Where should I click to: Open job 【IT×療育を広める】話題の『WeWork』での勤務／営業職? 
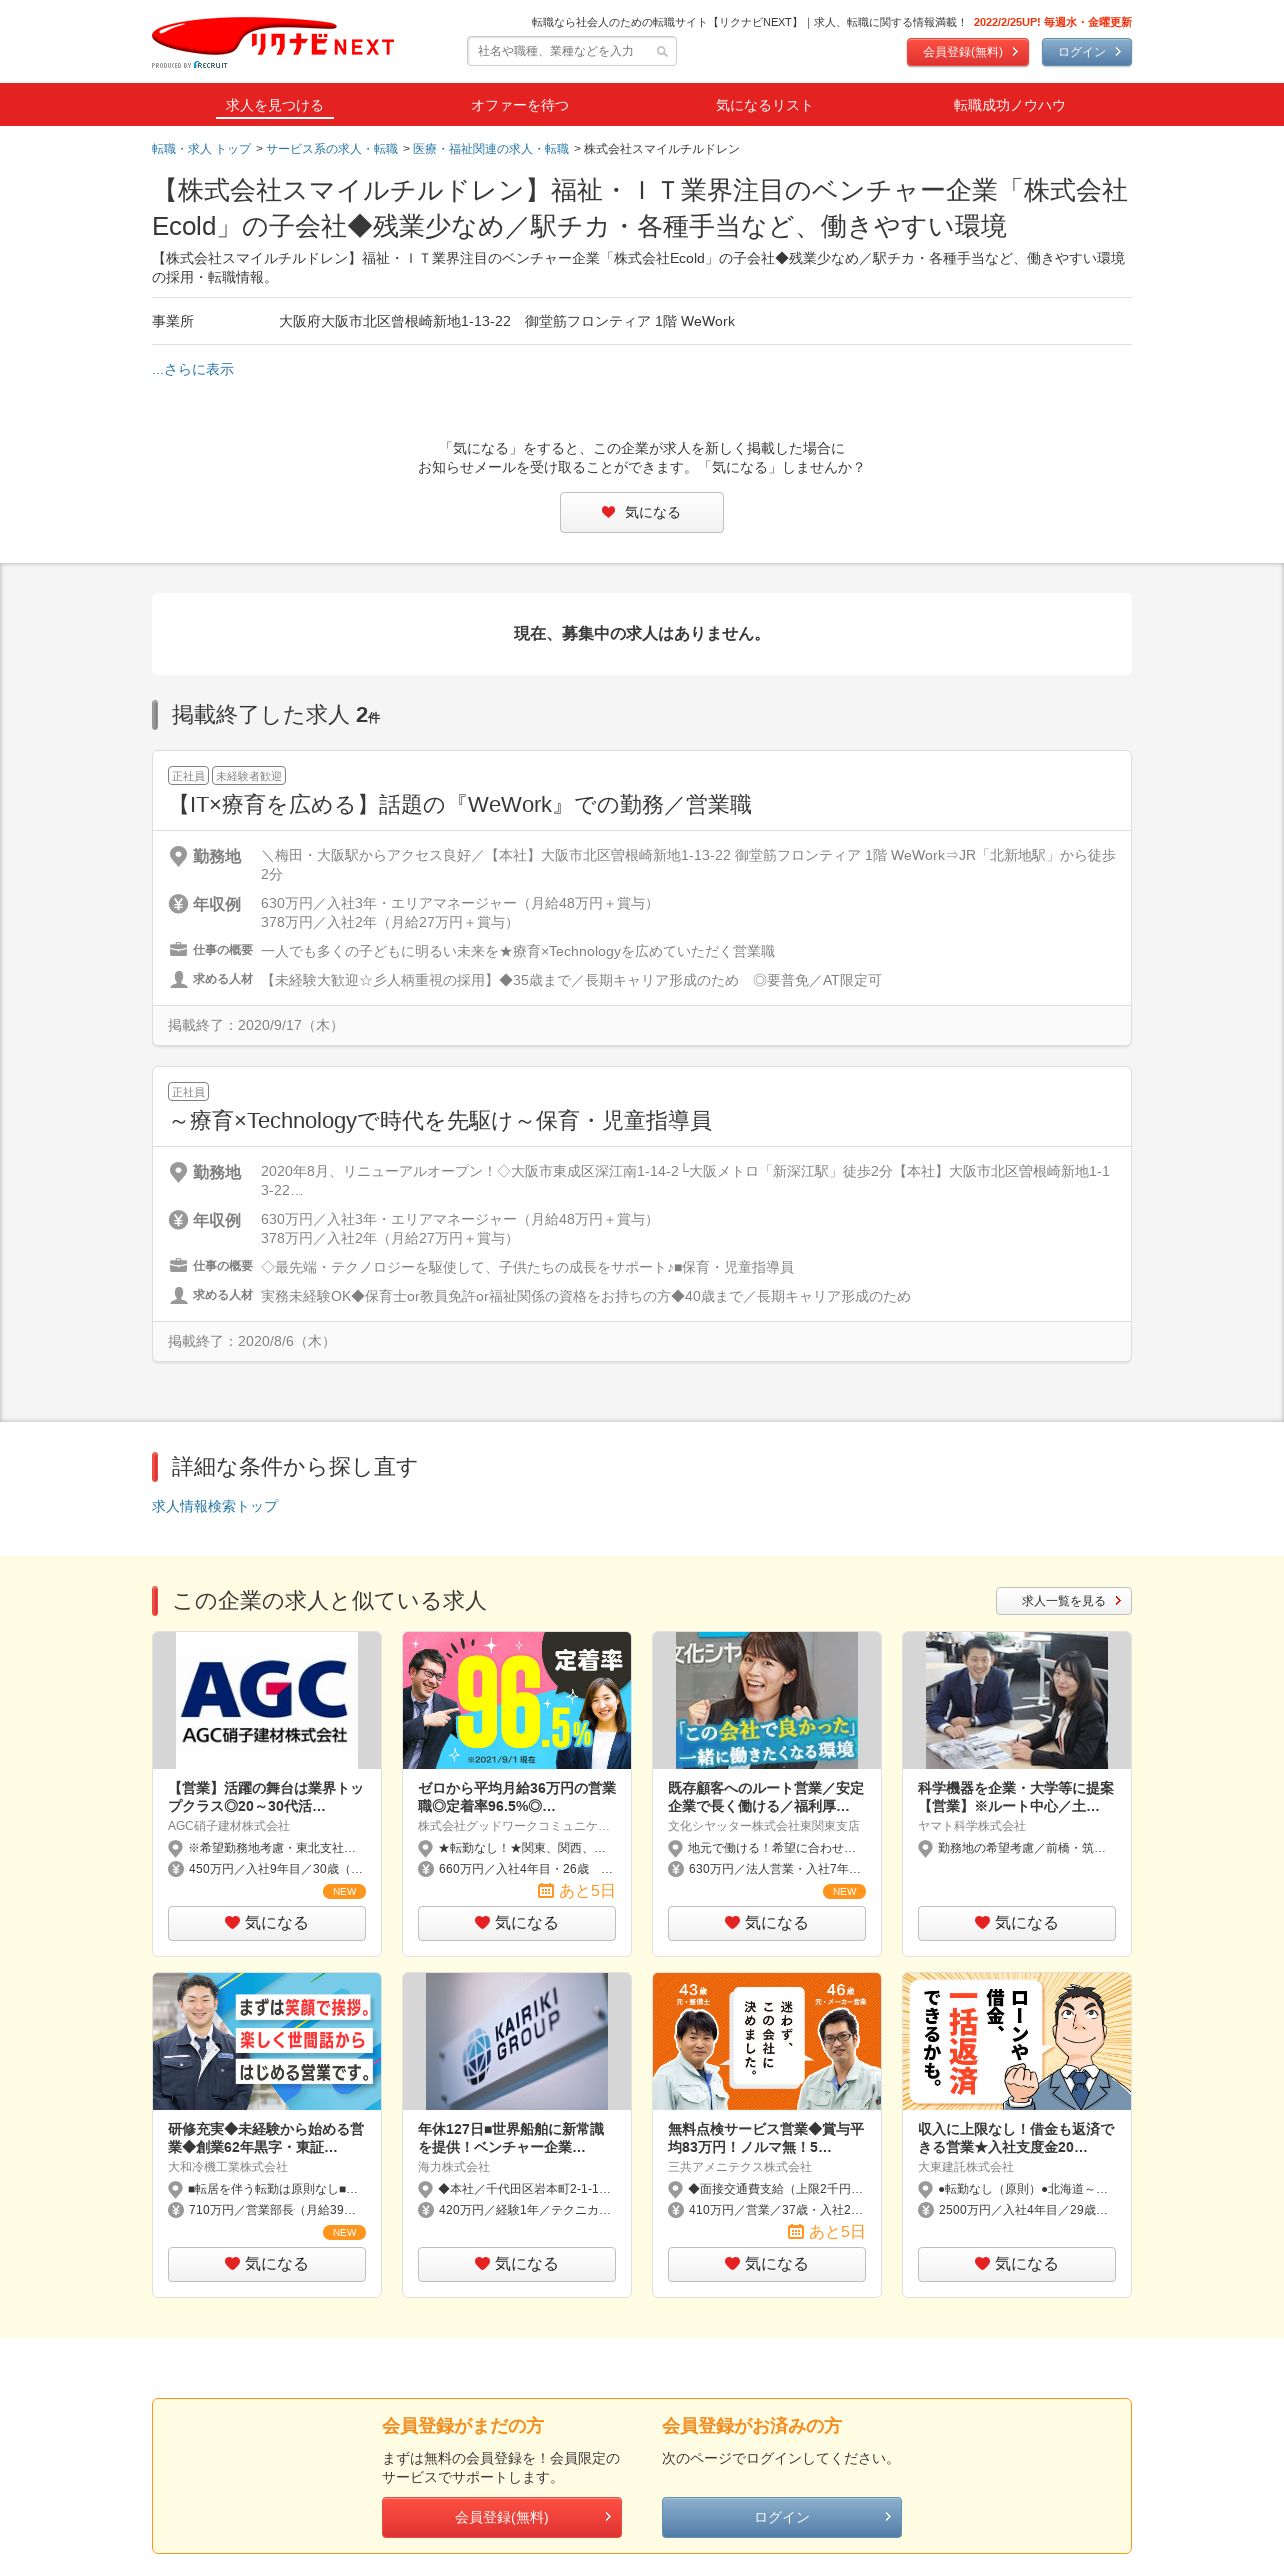pyautogui.click(x=461, y=805)
